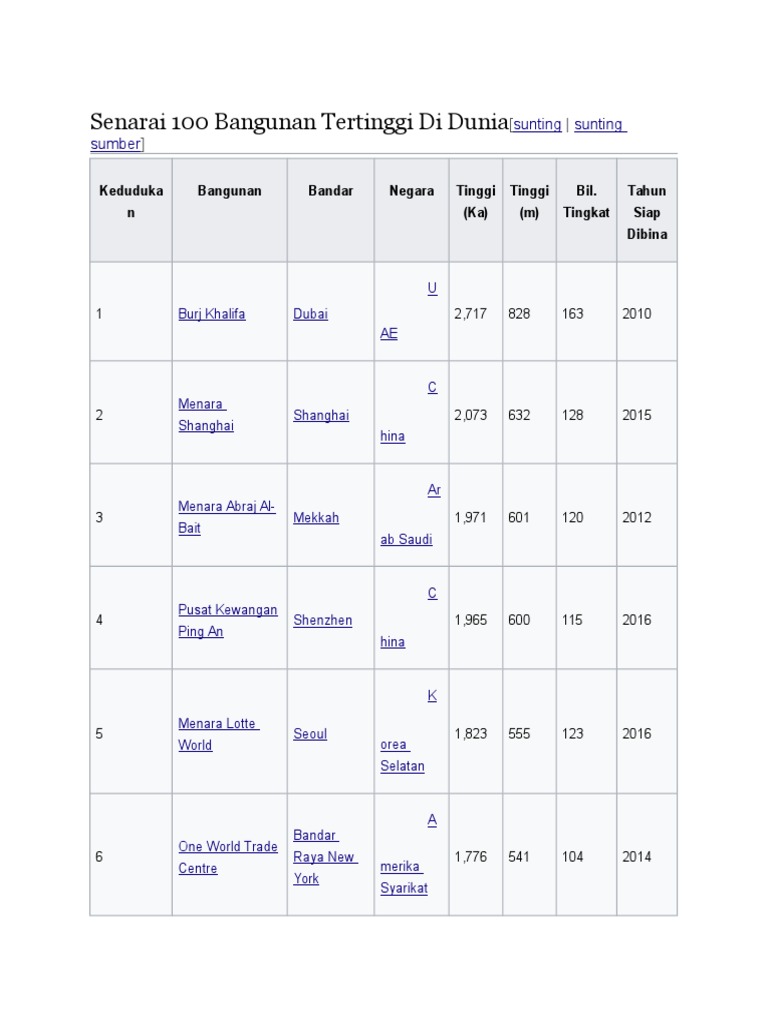Click the 'sunting' edit link
Image resolution: width=768 pixels, height=1024 pixels.
(537, 125)
